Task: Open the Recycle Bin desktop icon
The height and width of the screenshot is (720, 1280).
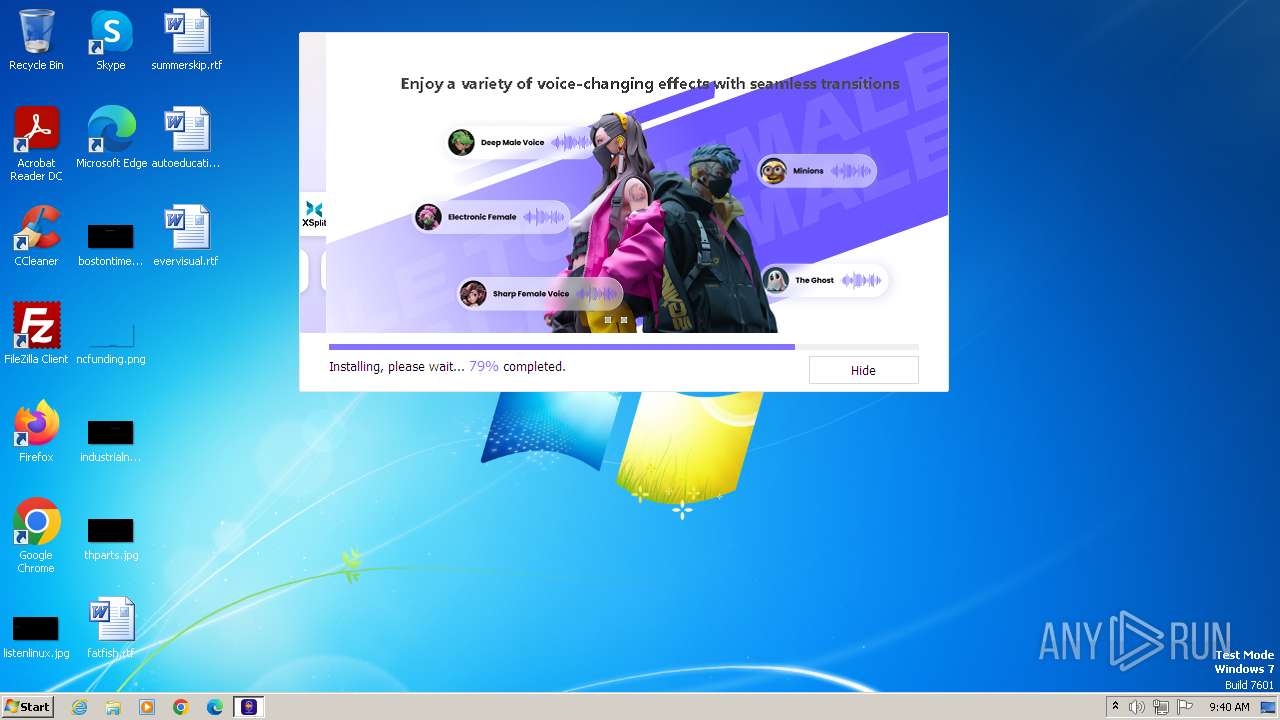Action: pyautogui.click(x=36, y=40)
